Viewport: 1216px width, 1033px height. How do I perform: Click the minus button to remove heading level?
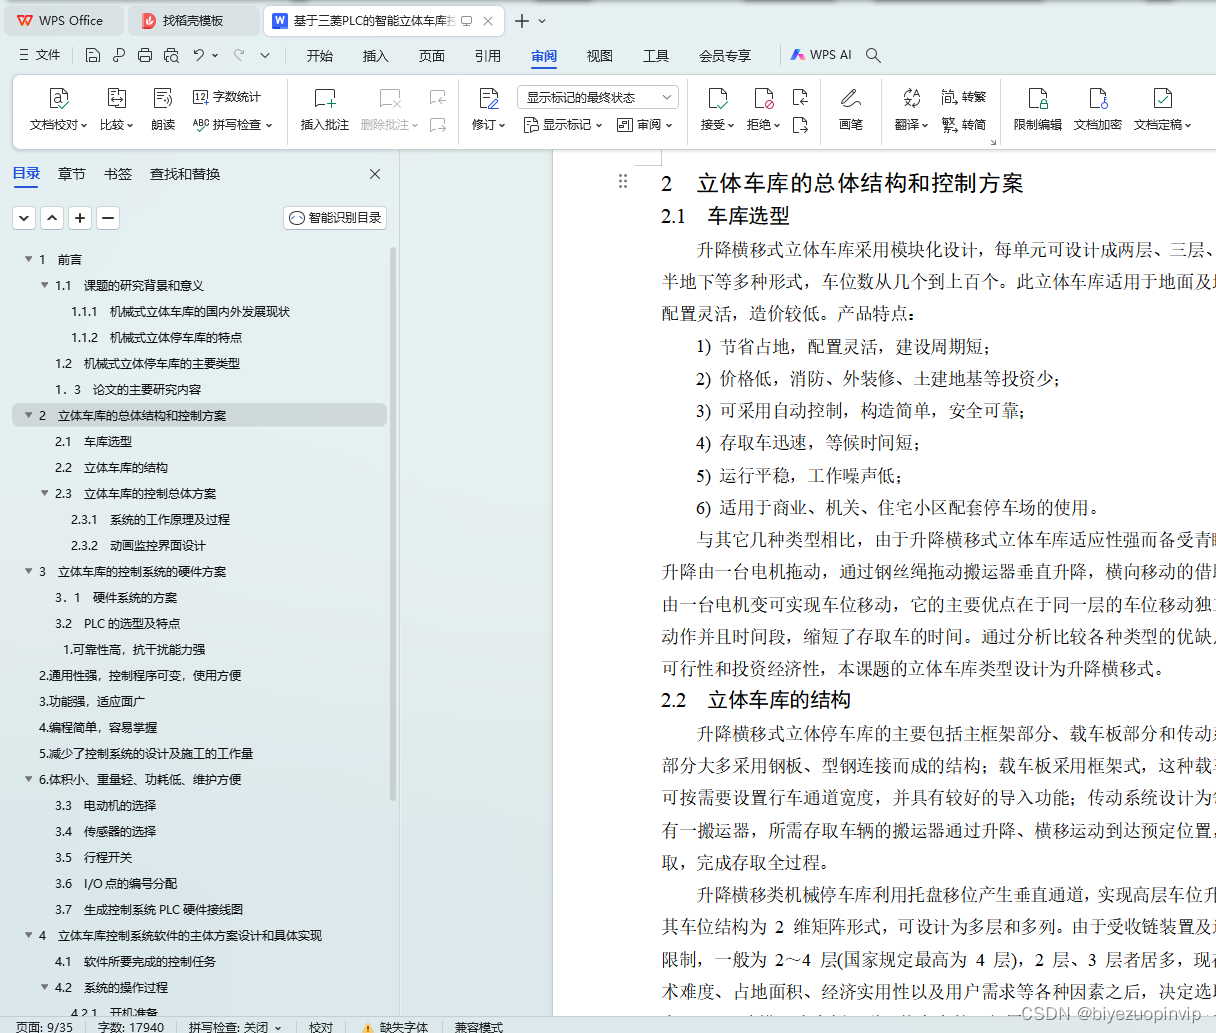click(x=108, y=217)
